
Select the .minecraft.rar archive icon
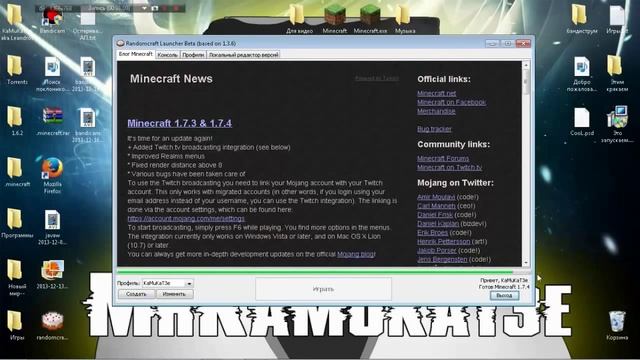[52, 122]
